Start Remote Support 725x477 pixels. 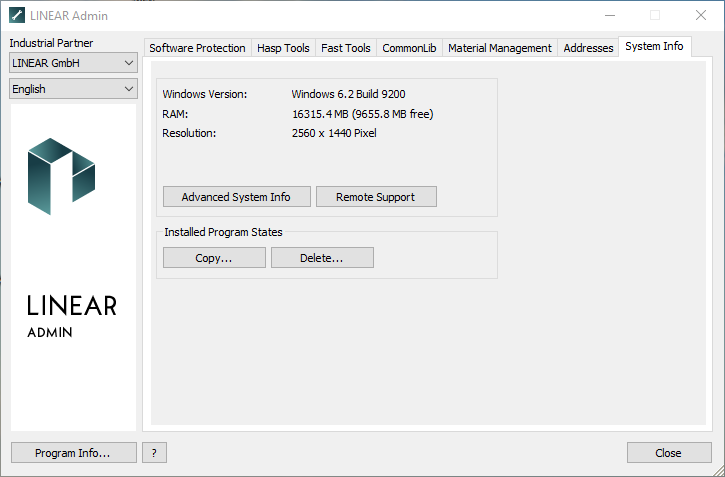point(376,197)
